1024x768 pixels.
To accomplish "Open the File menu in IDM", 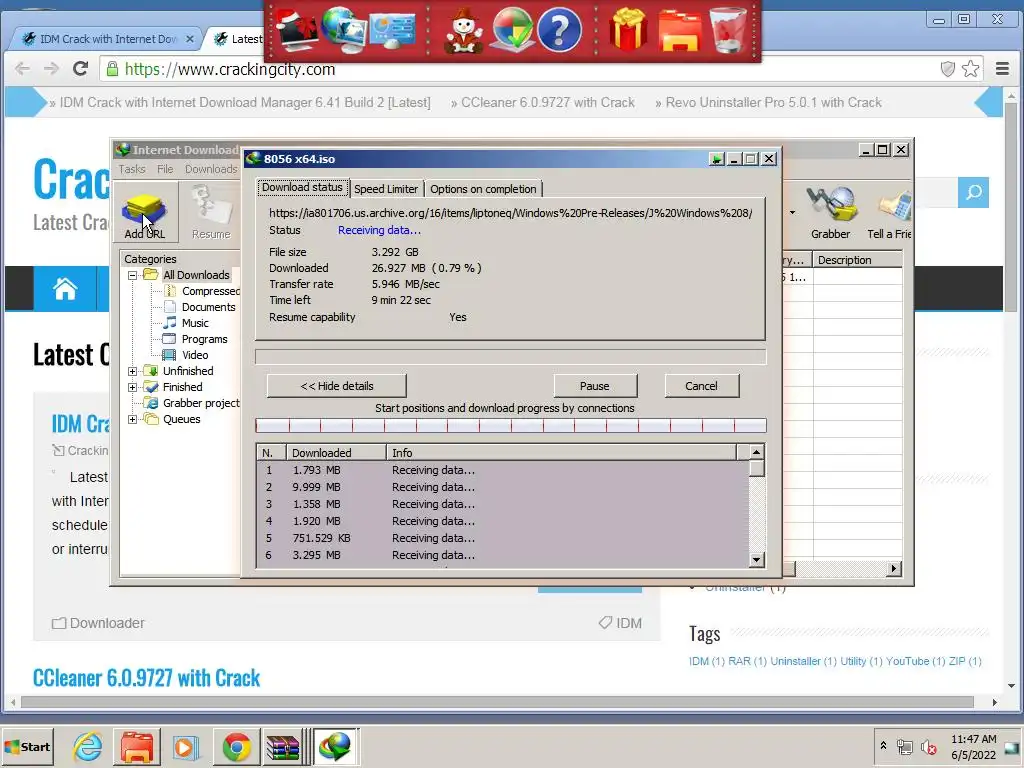I will coord(165,169).
